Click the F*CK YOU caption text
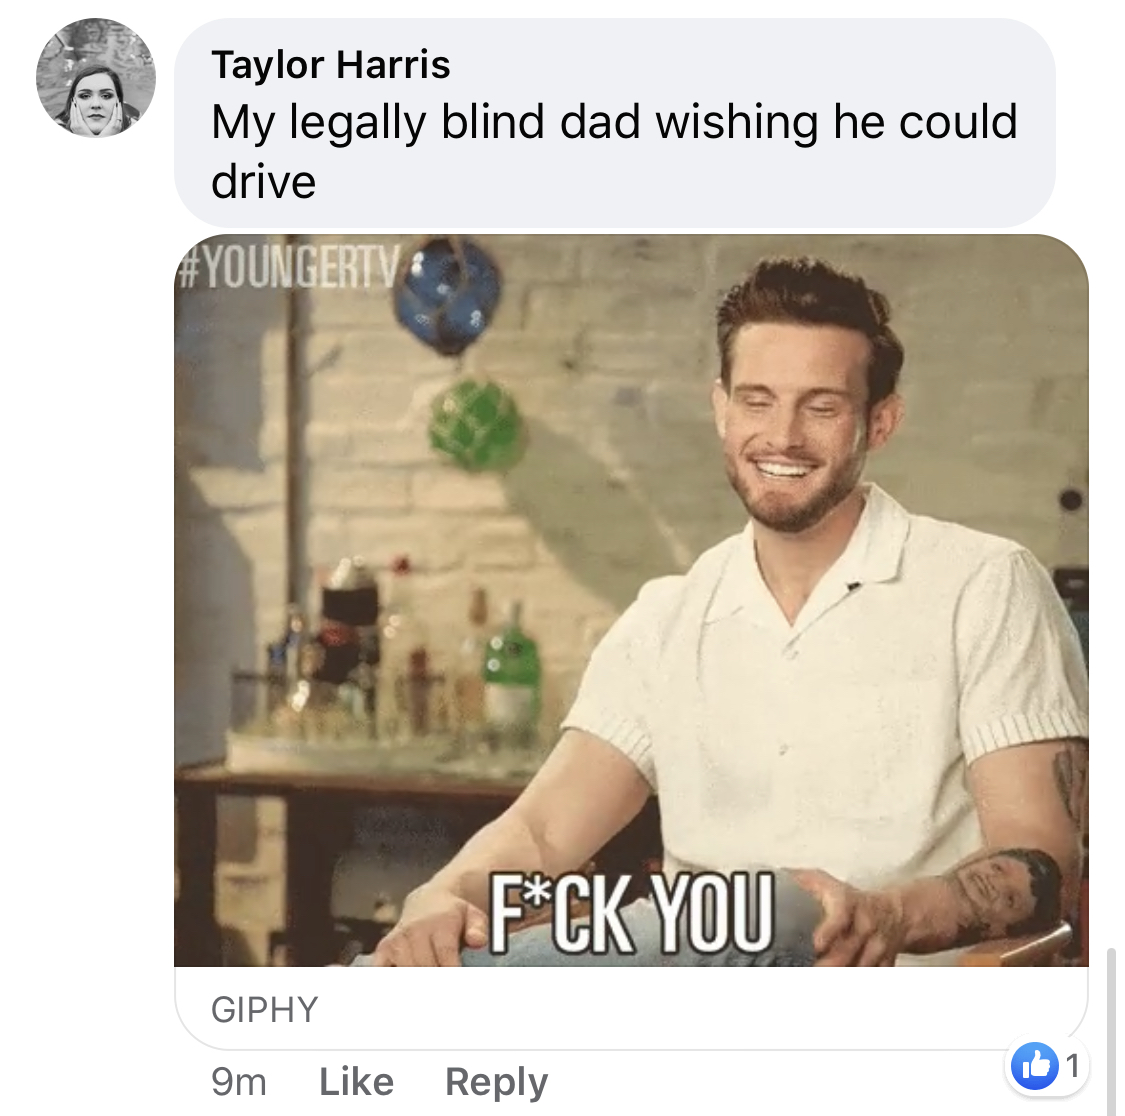This screenshot has width=1125, height=1116. (x=631, y=913)
